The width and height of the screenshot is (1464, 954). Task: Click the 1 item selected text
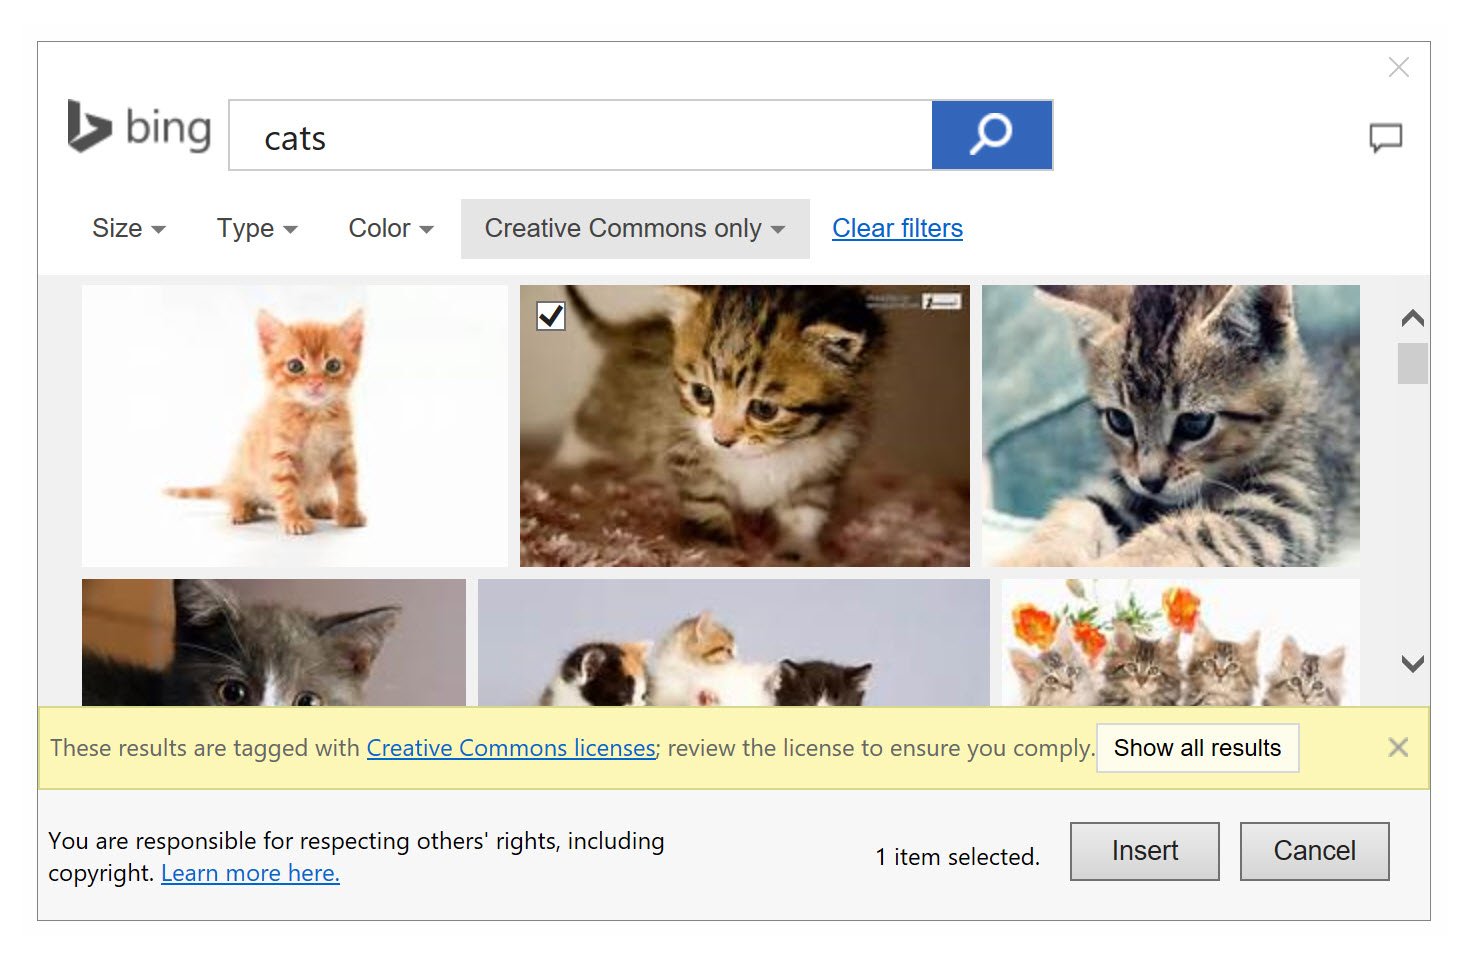coord(958,857)
